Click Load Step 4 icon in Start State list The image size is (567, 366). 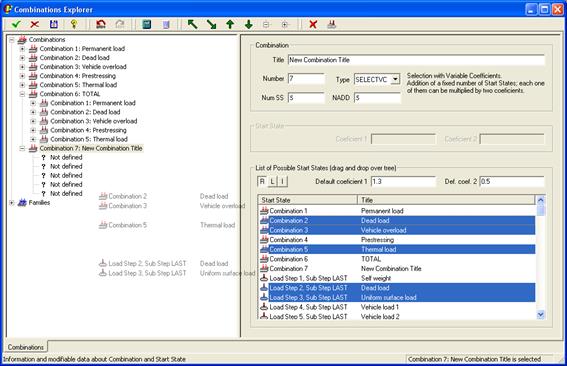[x=264, y=307]
